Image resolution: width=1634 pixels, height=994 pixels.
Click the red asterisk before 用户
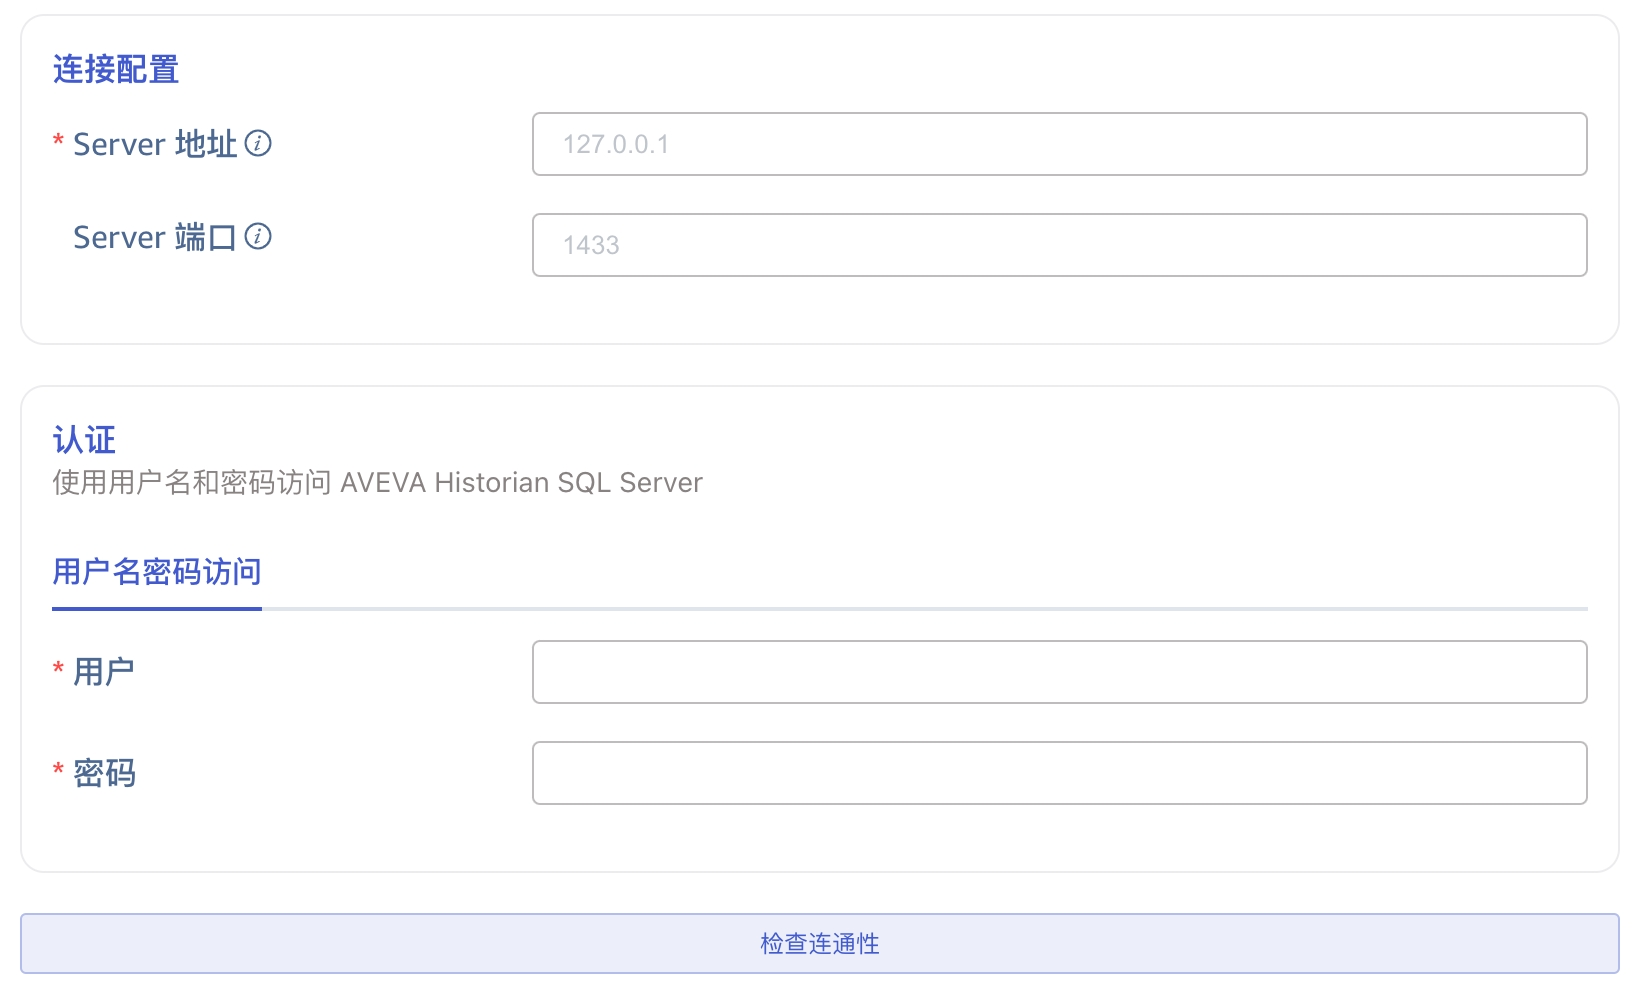pos(58,669)
